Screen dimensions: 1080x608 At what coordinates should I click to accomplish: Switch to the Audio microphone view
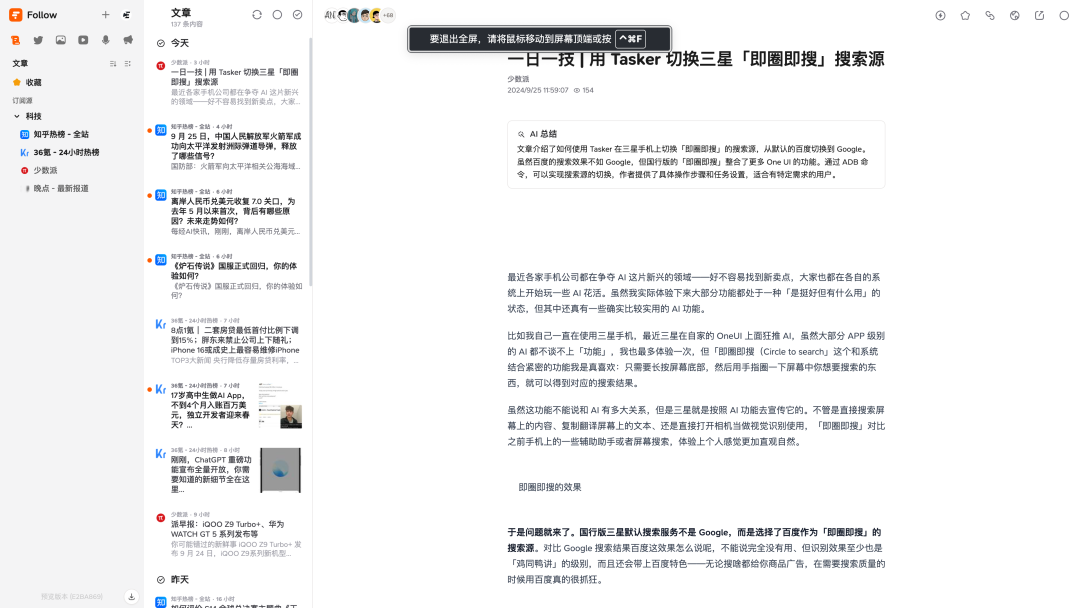105,40
